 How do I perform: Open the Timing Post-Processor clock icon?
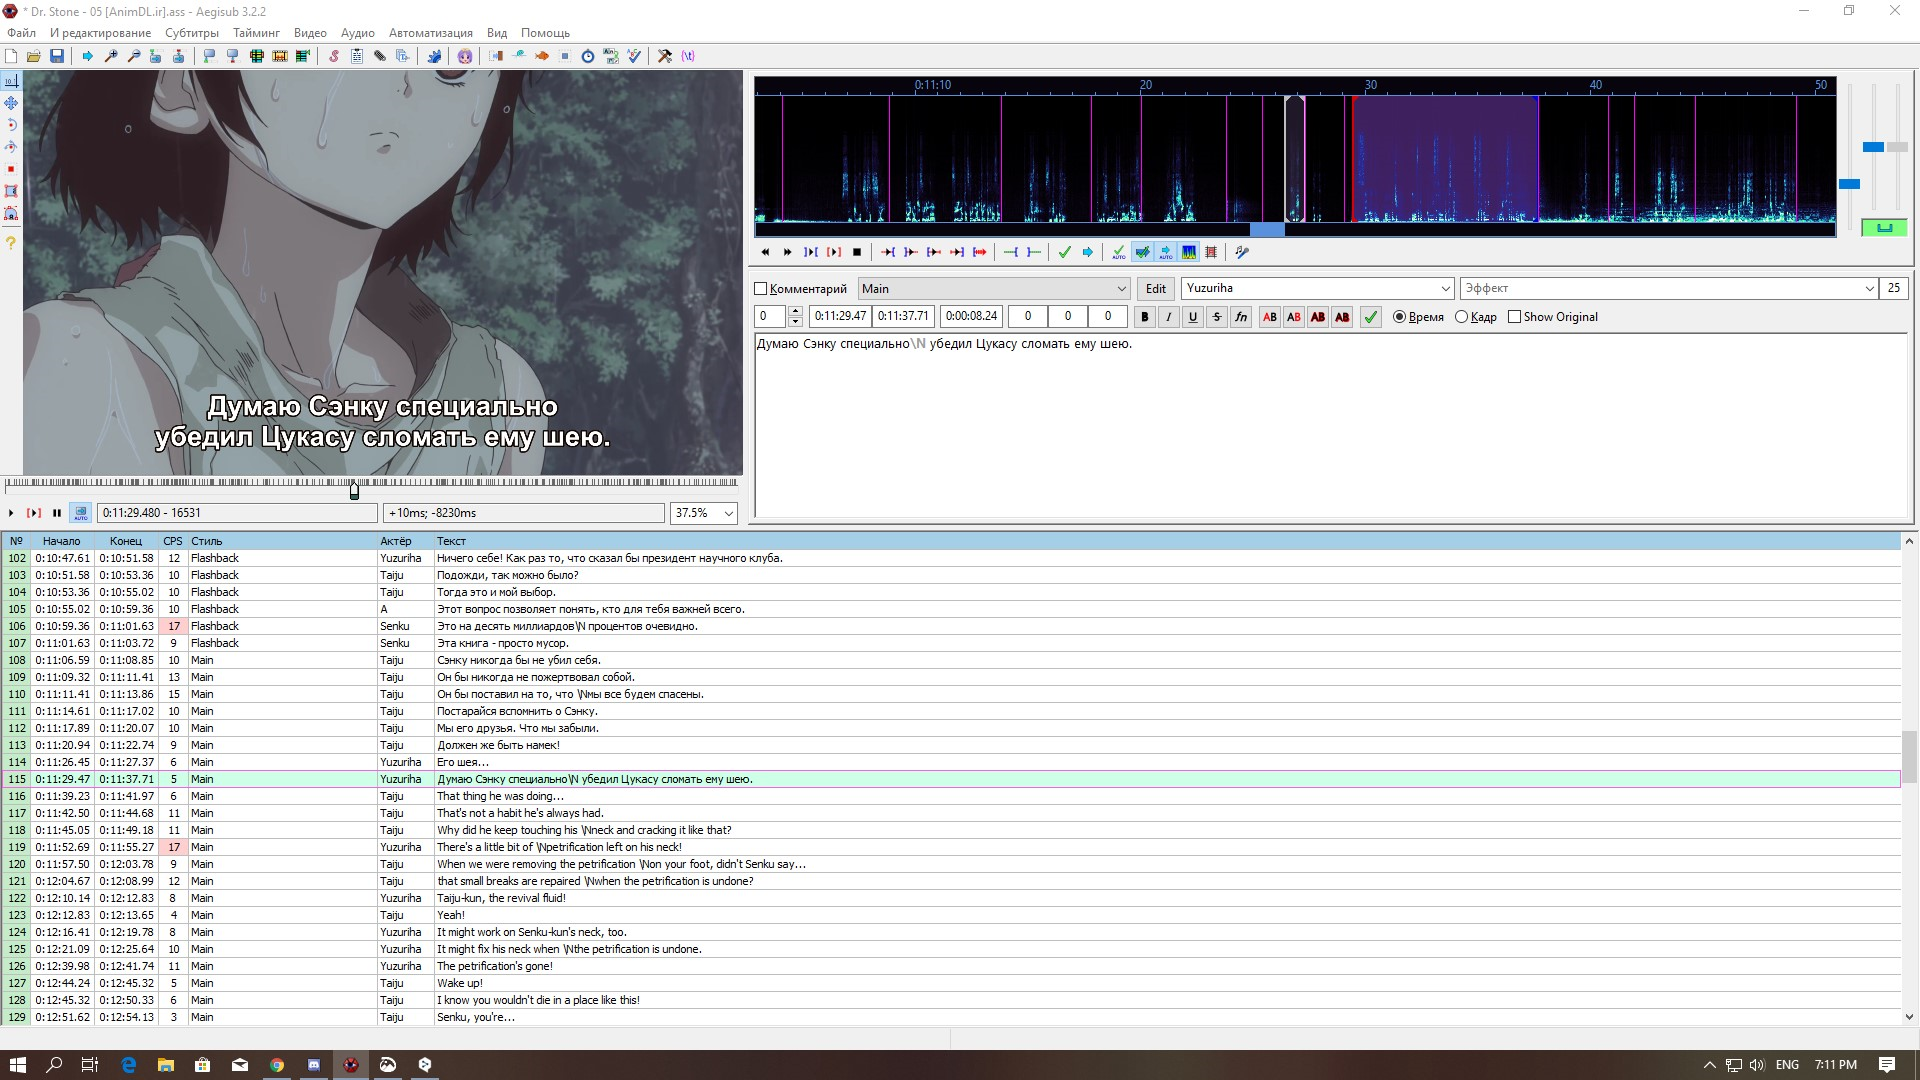588,56
